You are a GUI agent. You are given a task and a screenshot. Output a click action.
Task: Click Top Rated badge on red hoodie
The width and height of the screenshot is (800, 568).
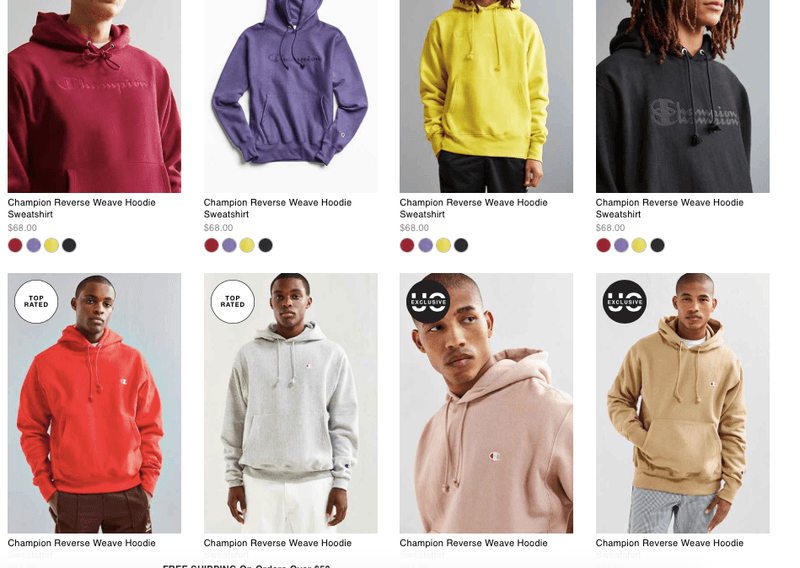[36, 302]
